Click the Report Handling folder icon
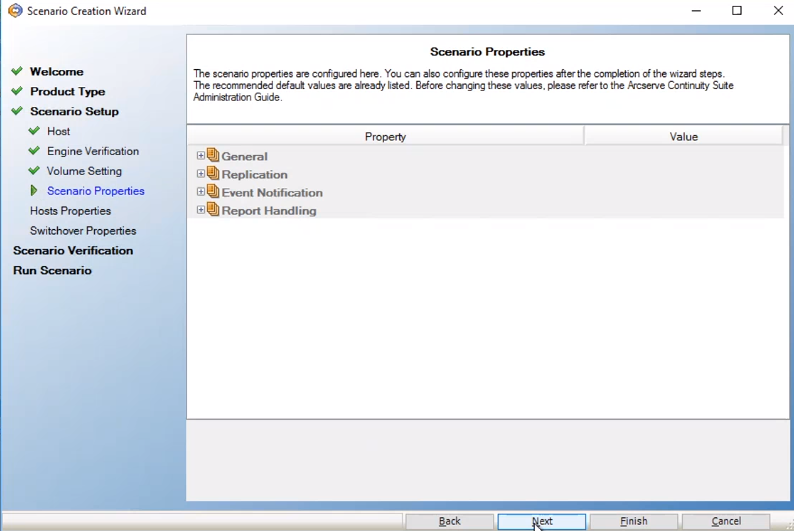Screen dimensions: 794x531 point(213,210)
